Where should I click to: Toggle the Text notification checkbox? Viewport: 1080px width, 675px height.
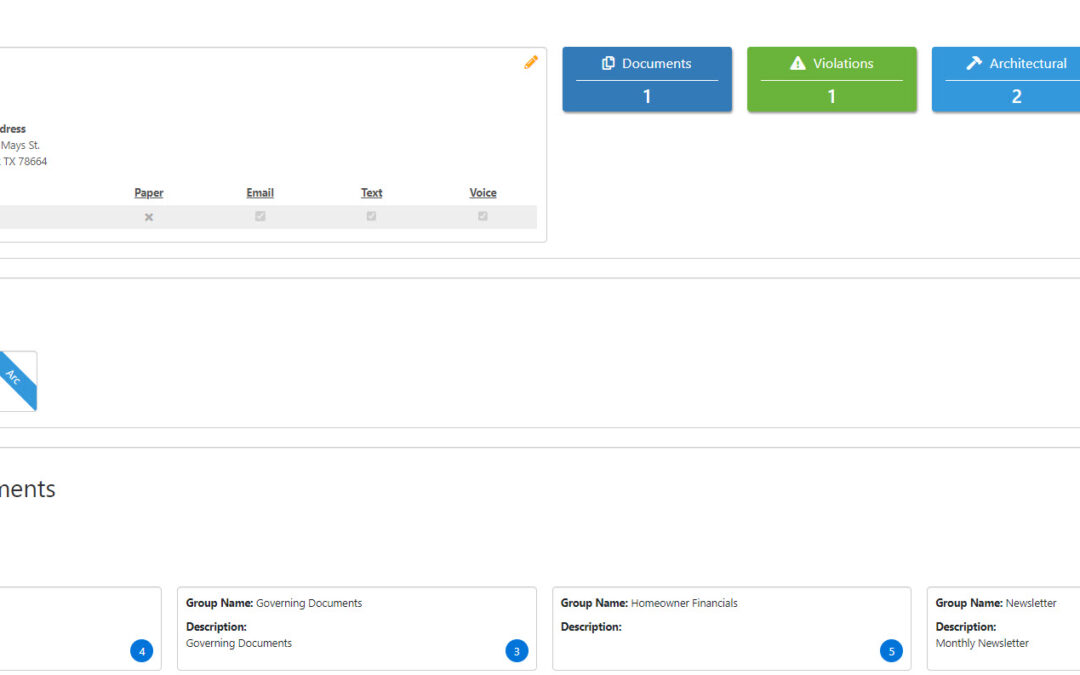[371, 216]
